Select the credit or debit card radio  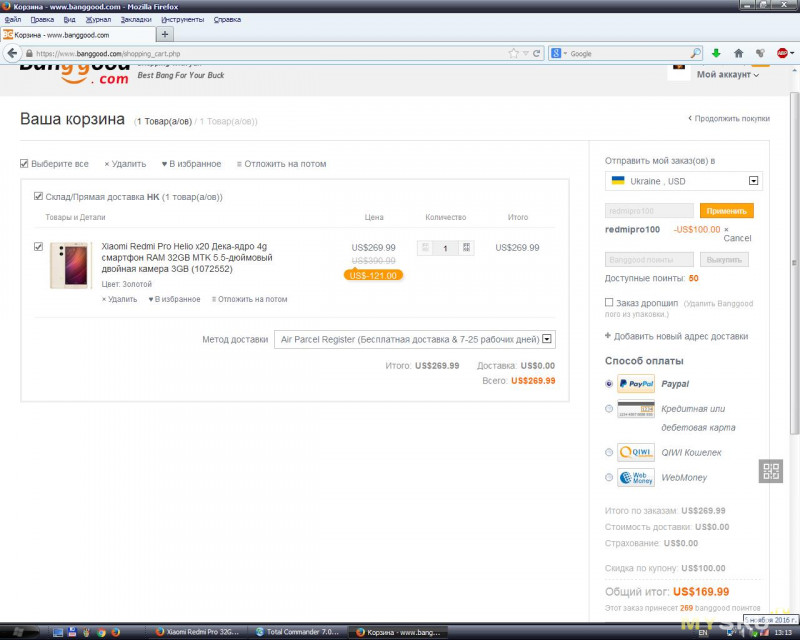pyautogui.click(x=609, y=408)
